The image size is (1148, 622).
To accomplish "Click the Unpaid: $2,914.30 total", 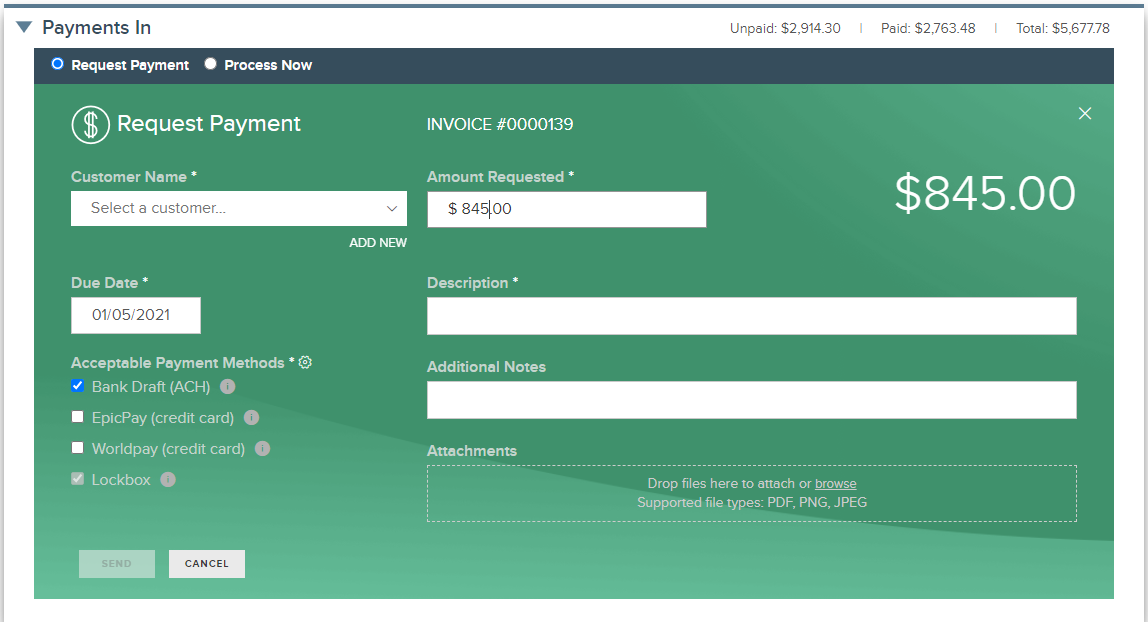I will tap(785, 29).
